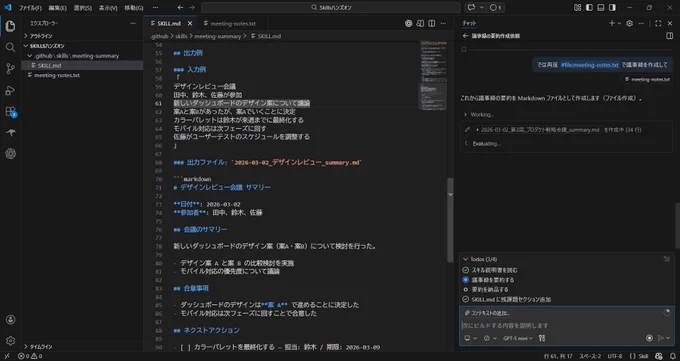Click the Copilot icon in editor toolbar
This screenshot has width=680, height=361.
(x=409, y=23)
